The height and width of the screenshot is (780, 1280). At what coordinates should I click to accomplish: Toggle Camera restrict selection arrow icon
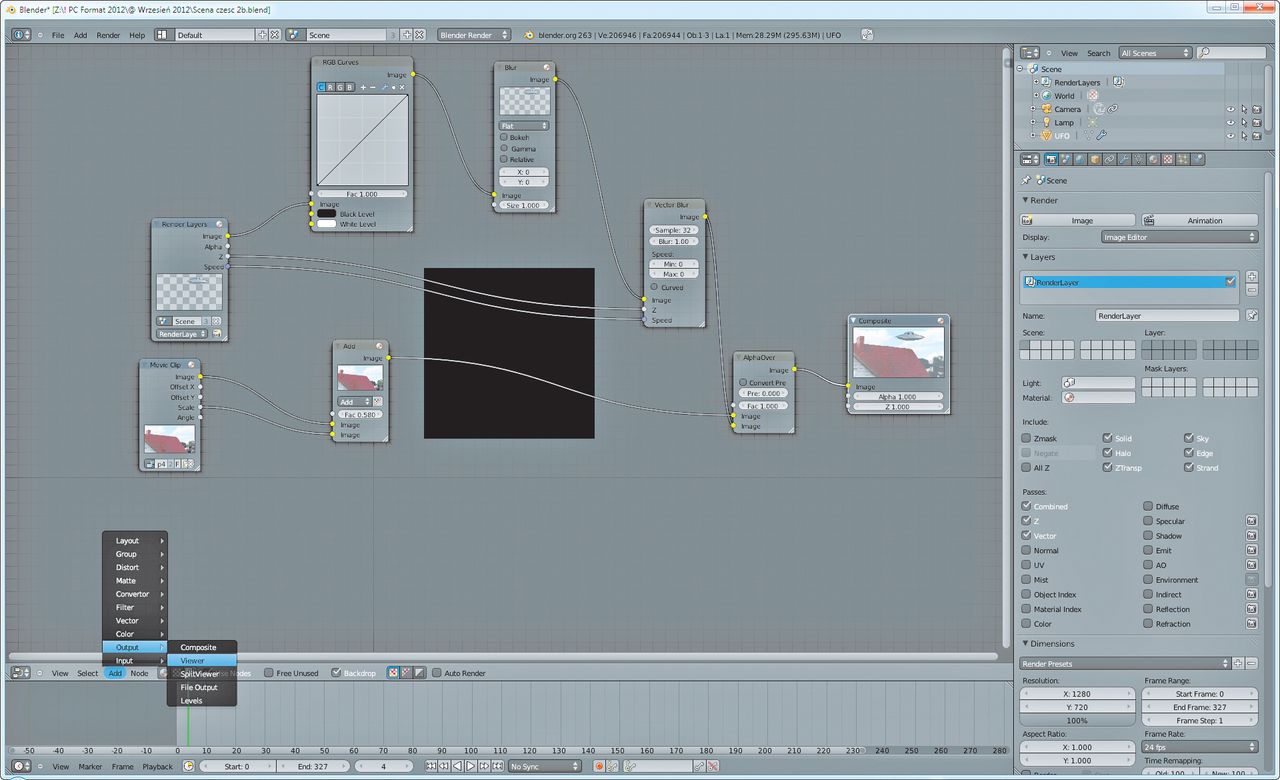point(1244,109)
